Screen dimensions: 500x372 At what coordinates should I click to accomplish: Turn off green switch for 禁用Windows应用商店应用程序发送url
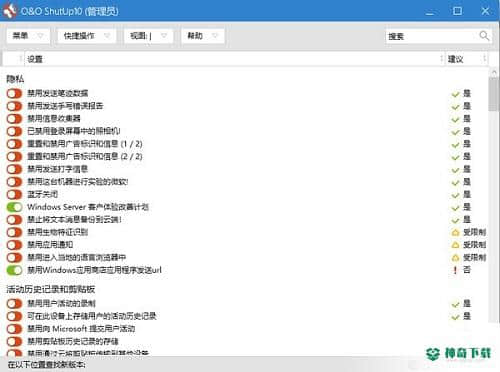pyautogui.click(x=14, y=270)
